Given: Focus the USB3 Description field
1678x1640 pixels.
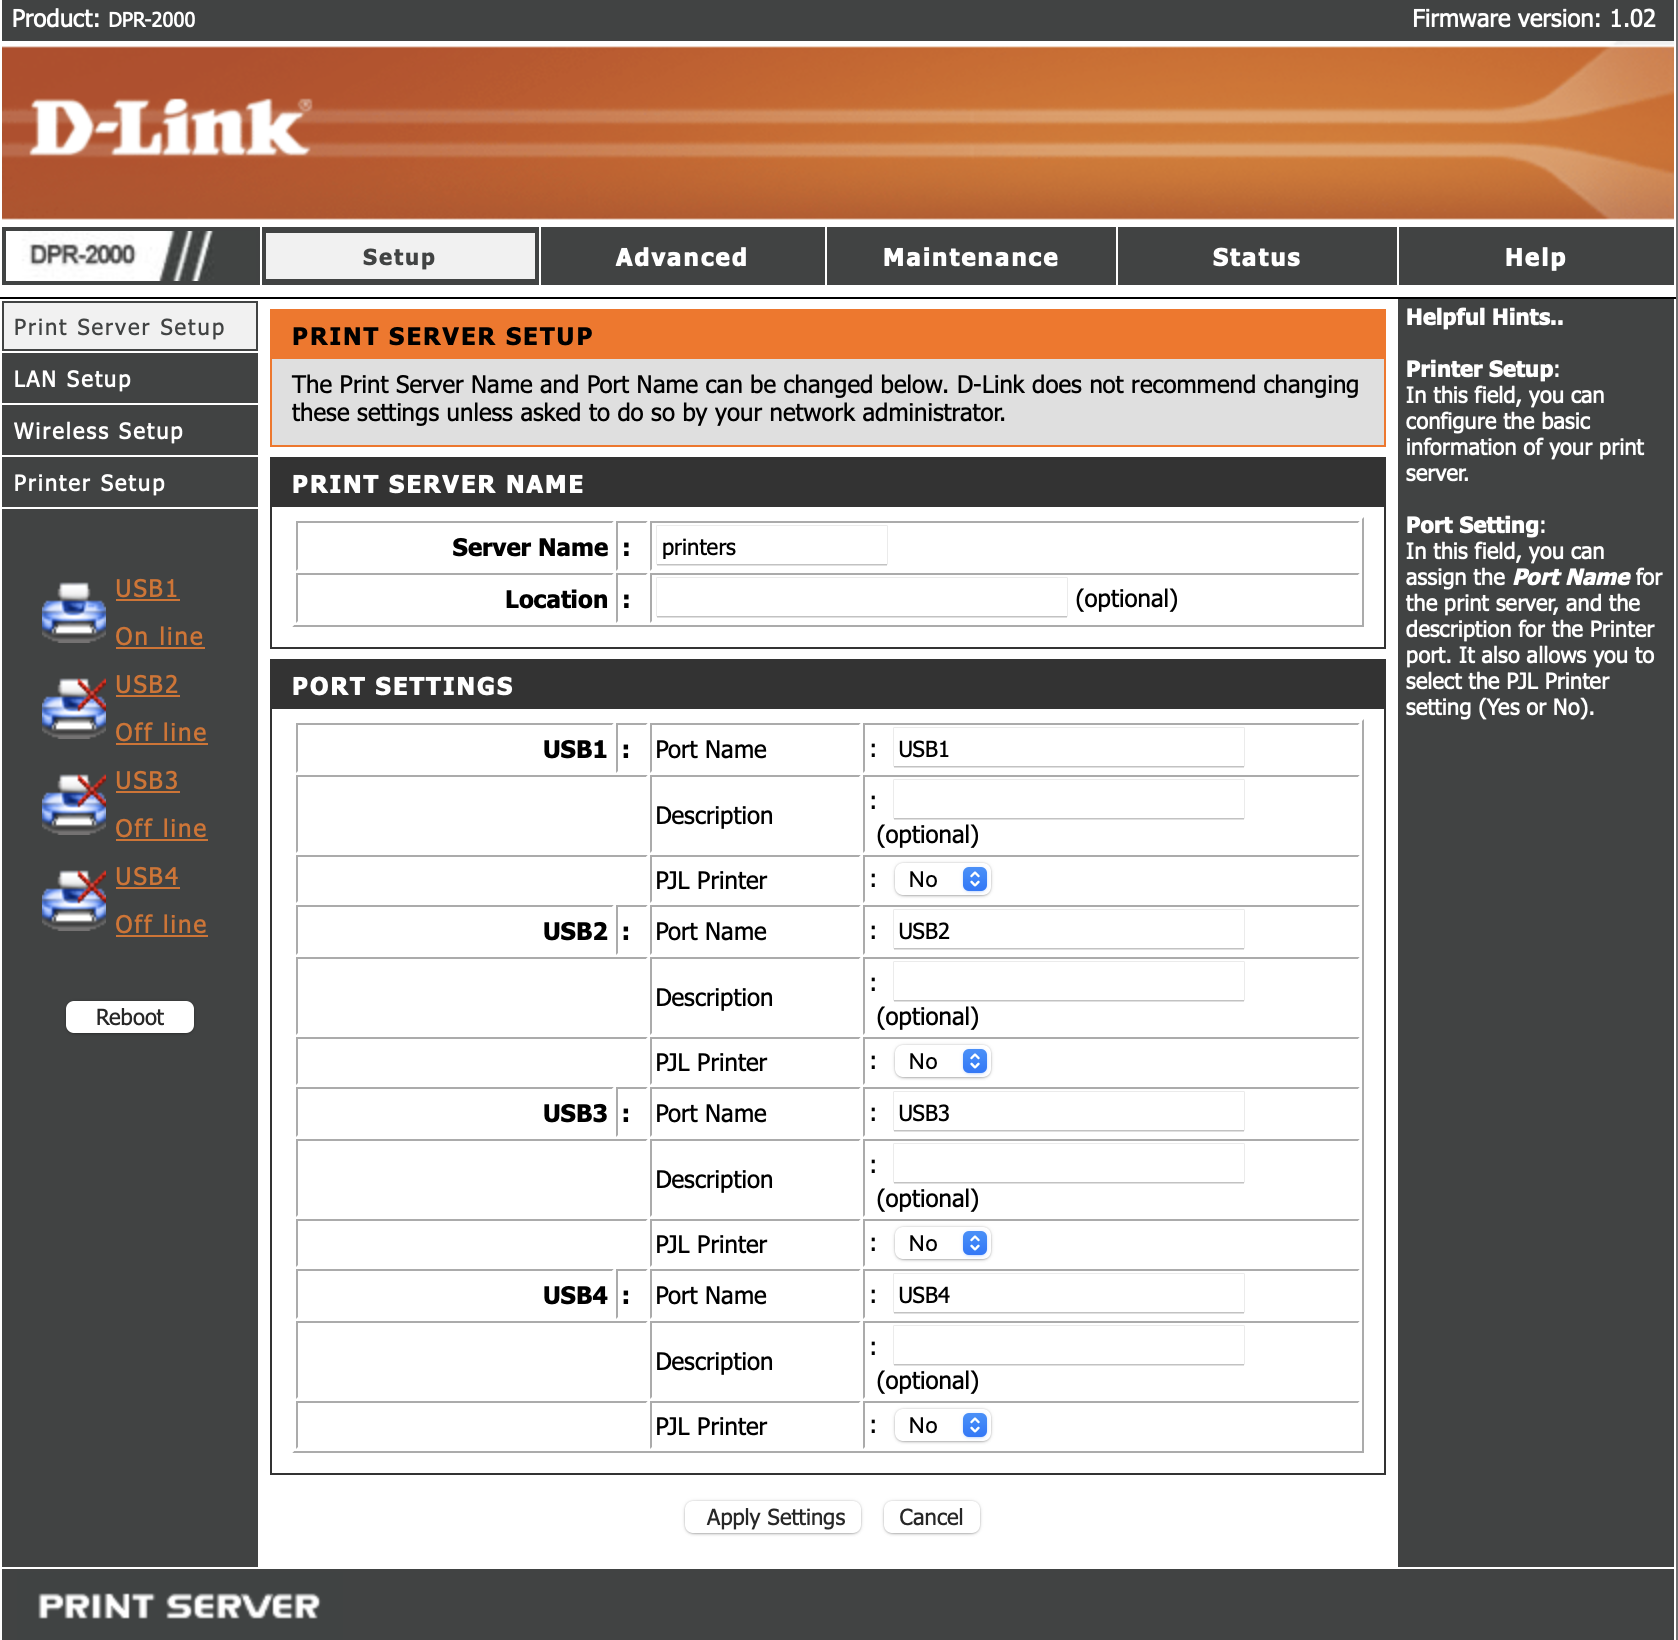Looking at the screenshot, I should 1068,1164.
